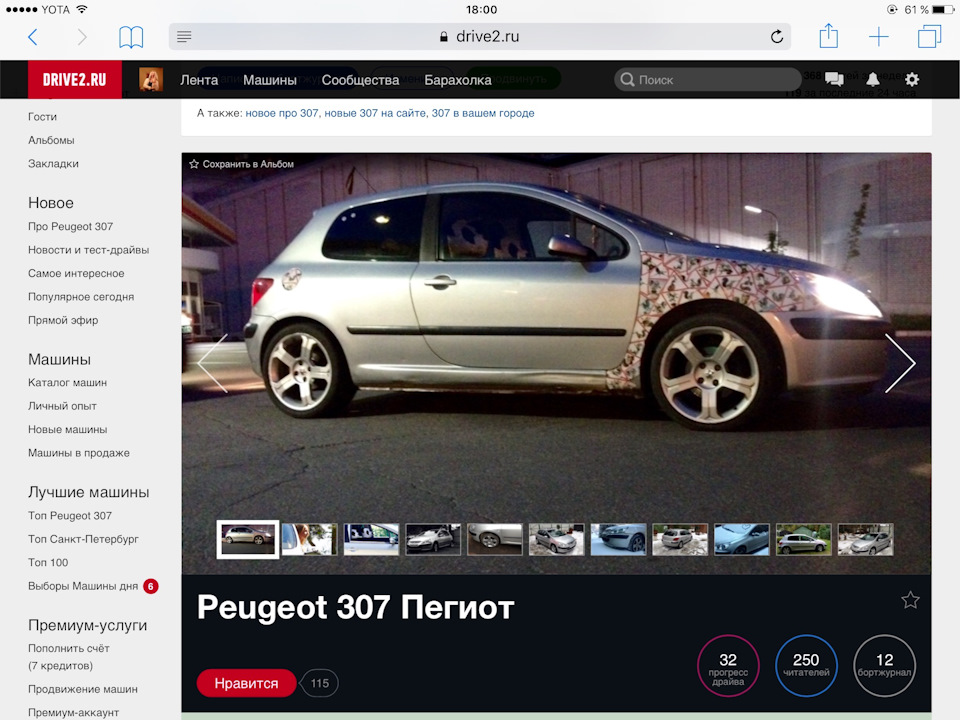Viewport: 960px width, 720px height.
Task: Open Топ Санкт-Петербург link
Action: tap(83, 539)
